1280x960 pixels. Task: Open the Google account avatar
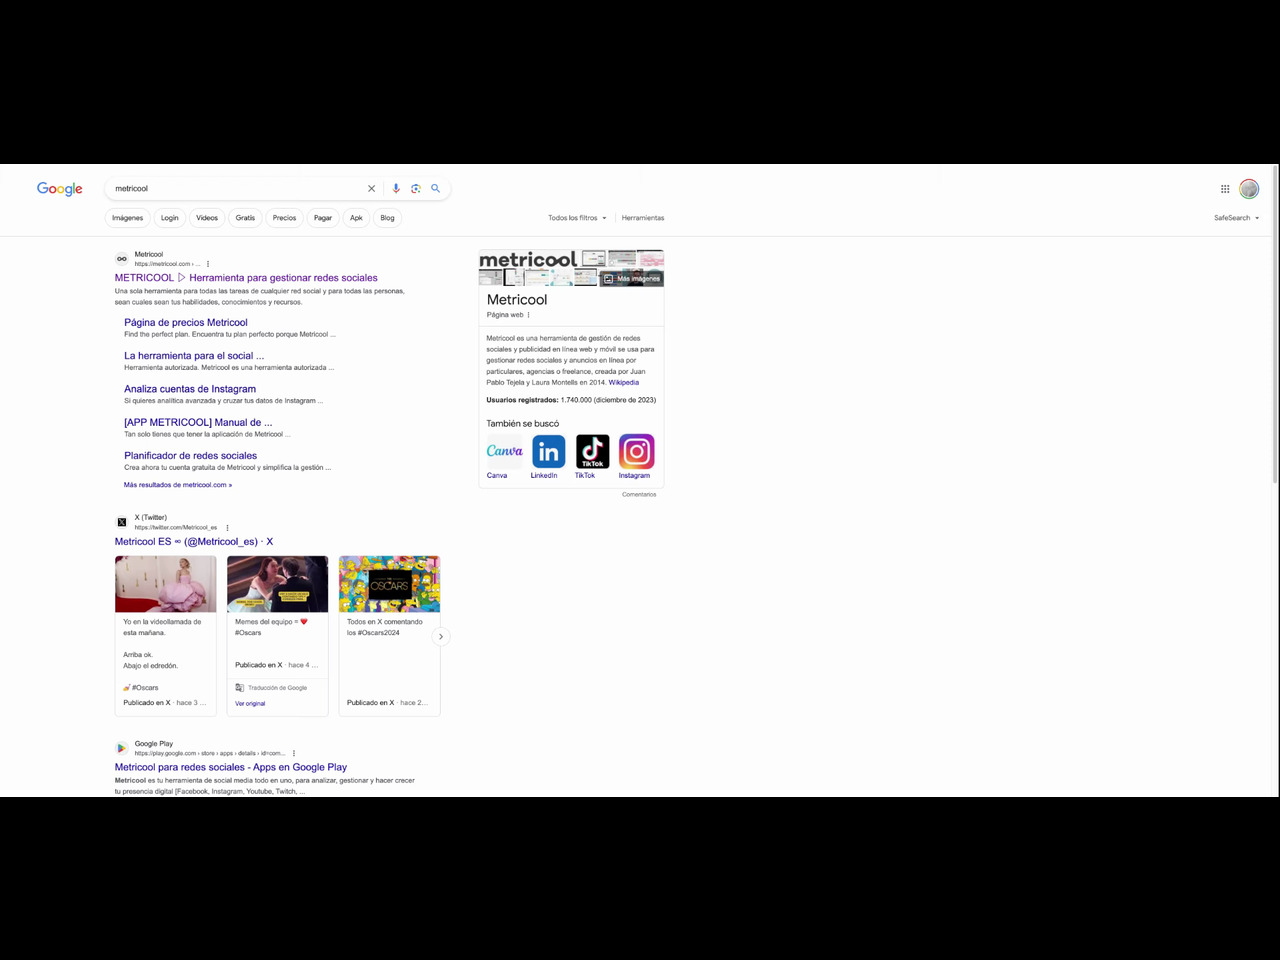[x=1249, y=189]
